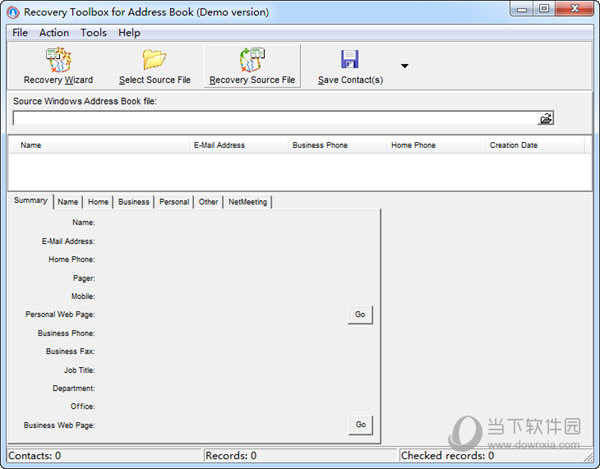Switch to the Name tab
600x469 pixels.
[x=68, y=202]
